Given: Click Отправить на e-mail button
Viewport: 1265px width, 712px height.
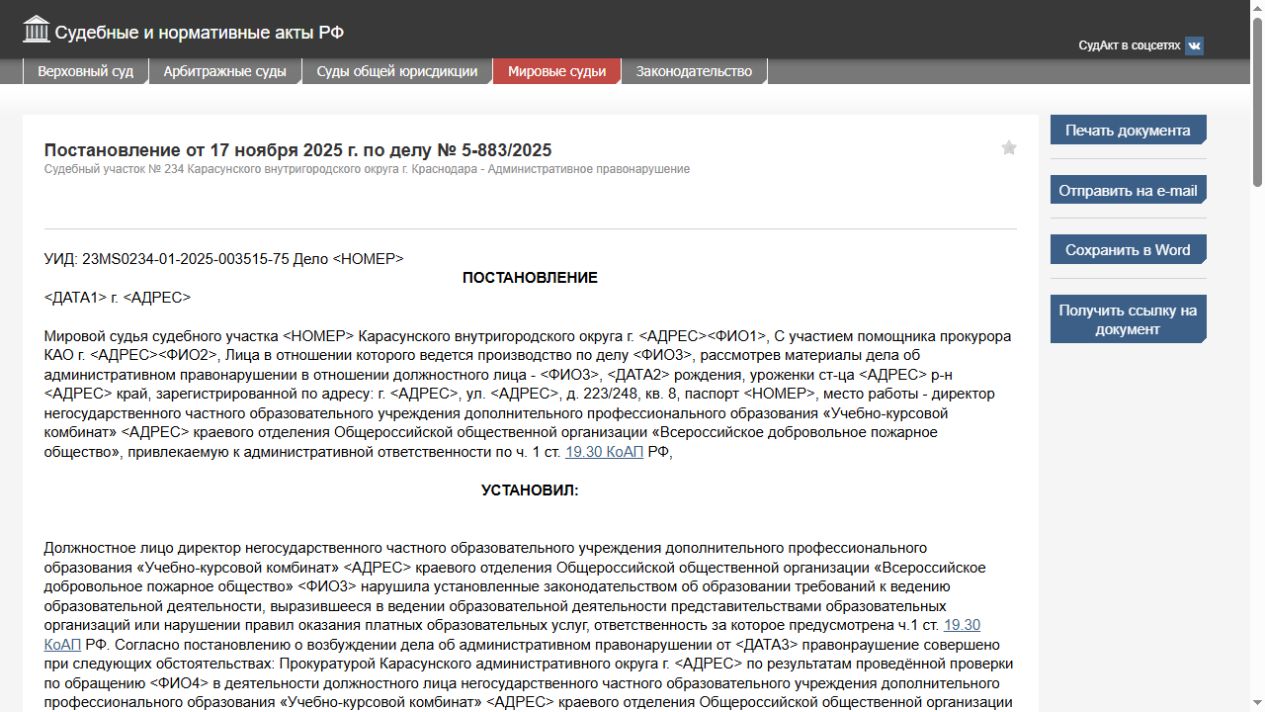Looking at the screenshot, I should click(1128, 190).
